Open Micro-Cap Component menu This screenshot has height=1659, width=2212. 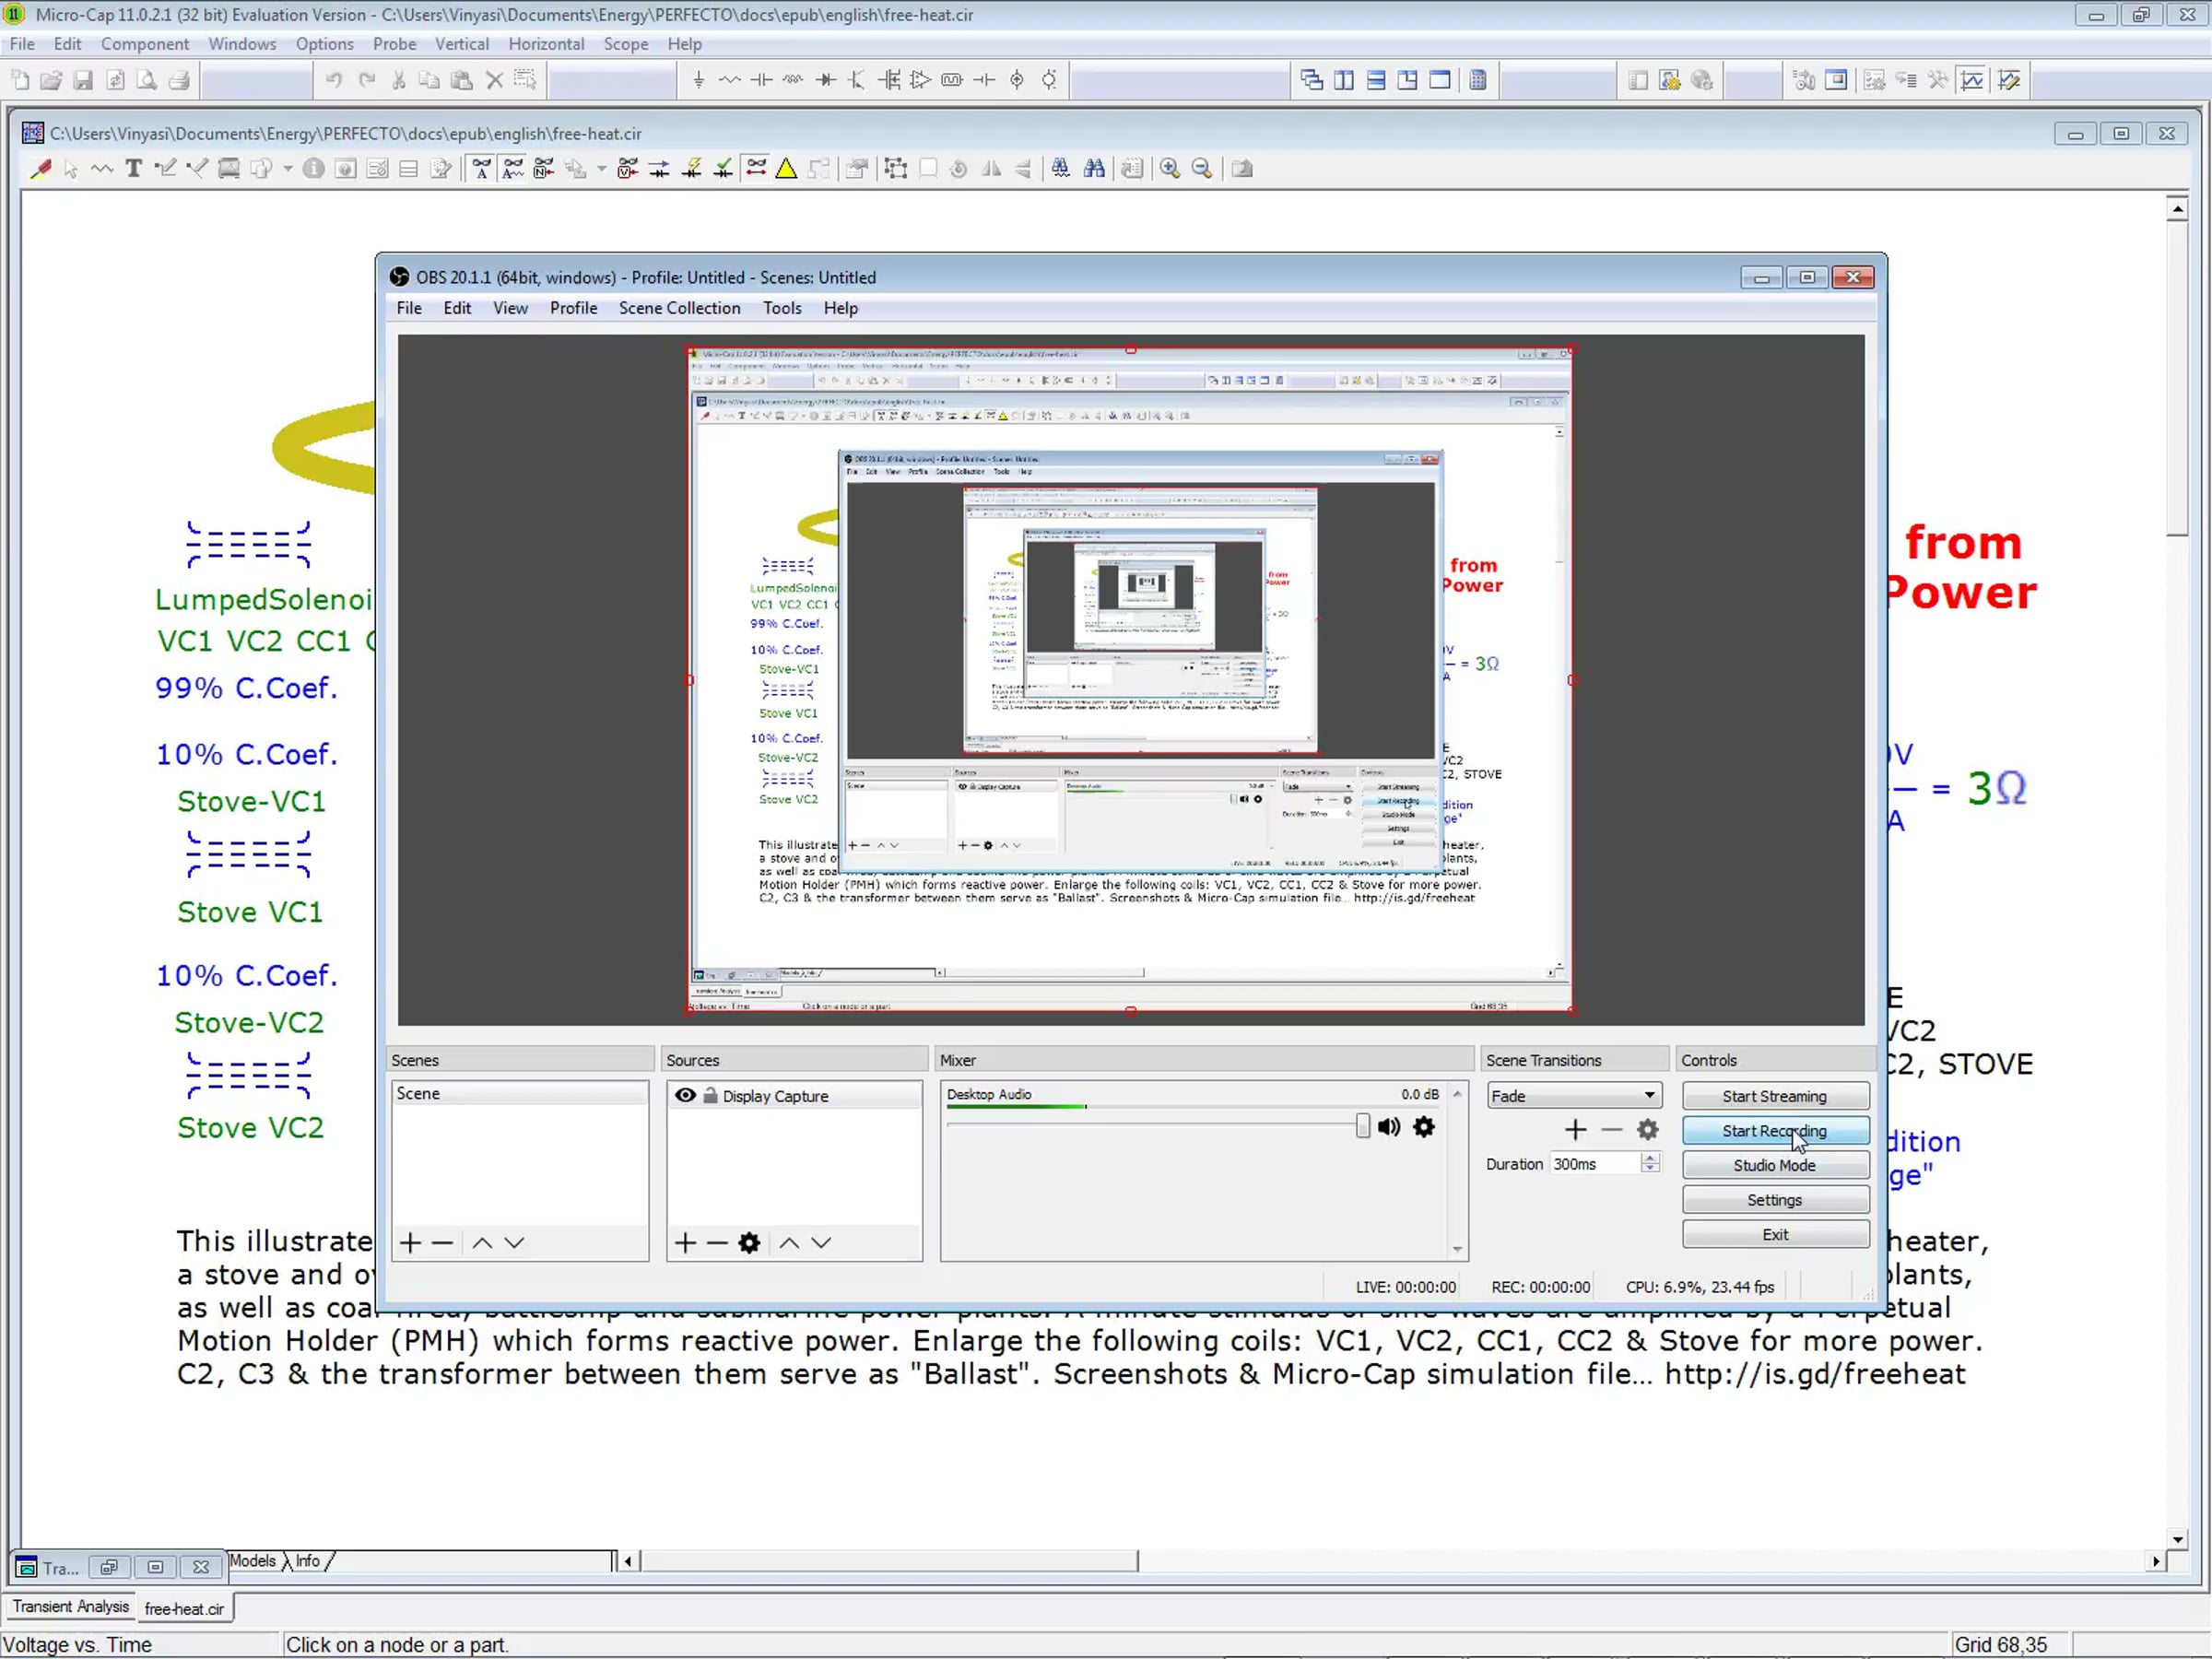point(144,44)
